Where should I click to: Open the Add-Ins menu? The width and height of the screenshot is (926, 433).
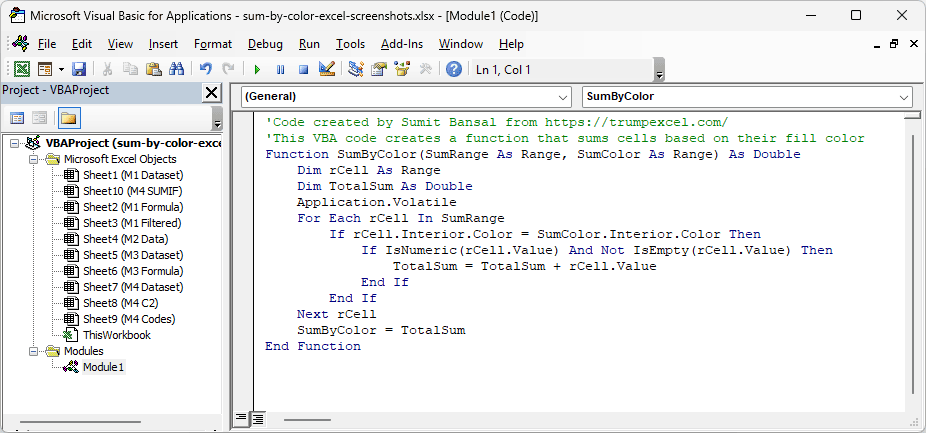click(402, 44)
